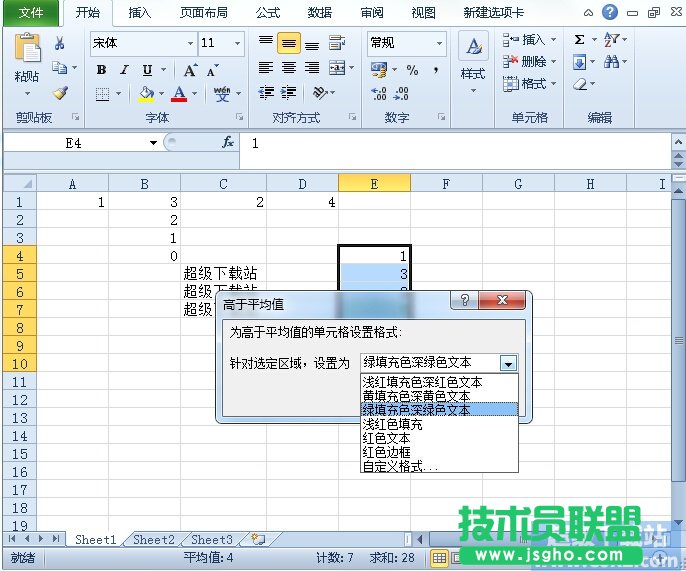Choose 浅红填充色深红色文本 from the list

pos(422,382)
